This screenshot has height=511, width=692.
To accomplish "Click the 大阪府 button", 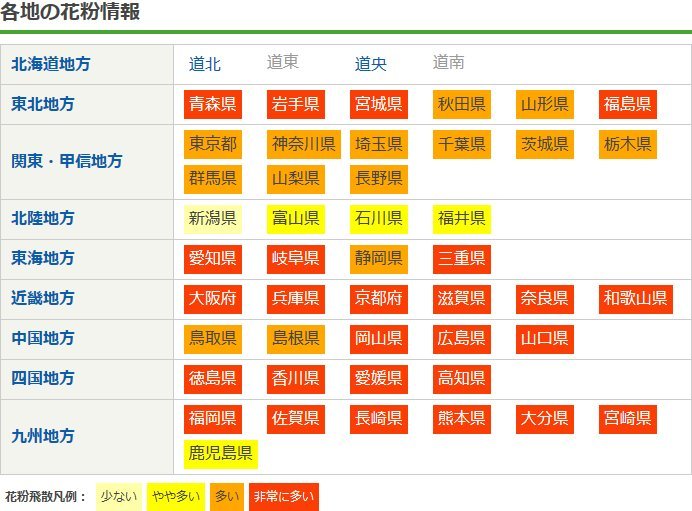I will click(x=212, y=298).
